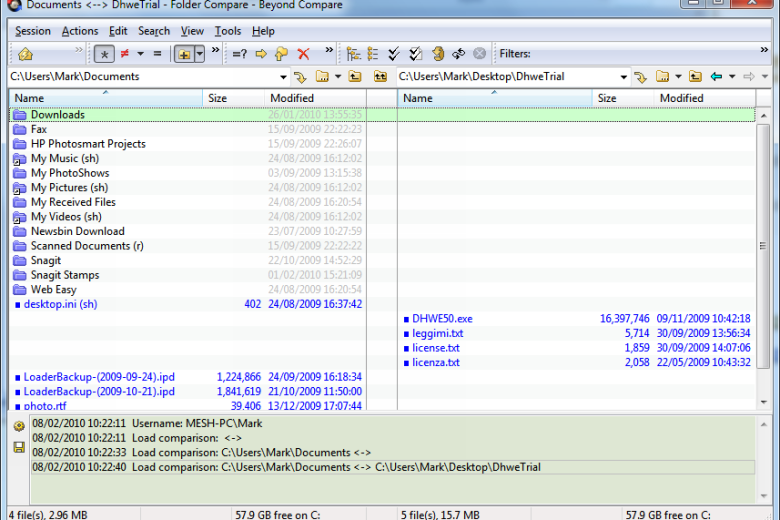Click the left pane curved browse arrow icon

pyautogui.click(x=300, y=77)
